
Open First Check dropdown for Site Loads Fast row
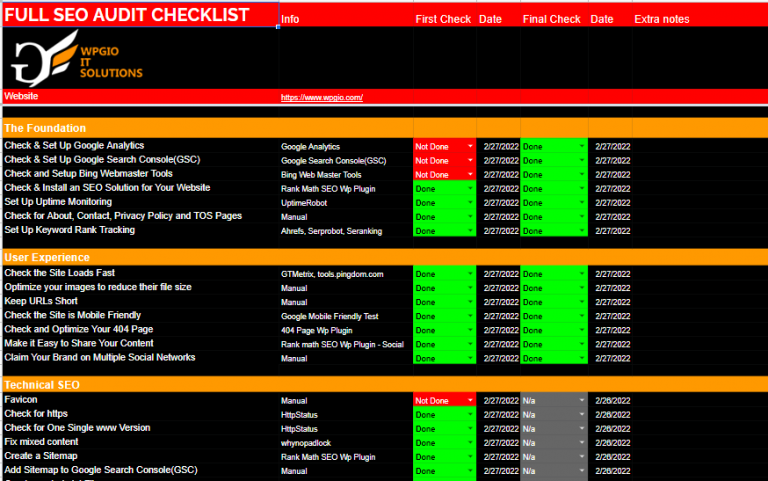[470, 274]
